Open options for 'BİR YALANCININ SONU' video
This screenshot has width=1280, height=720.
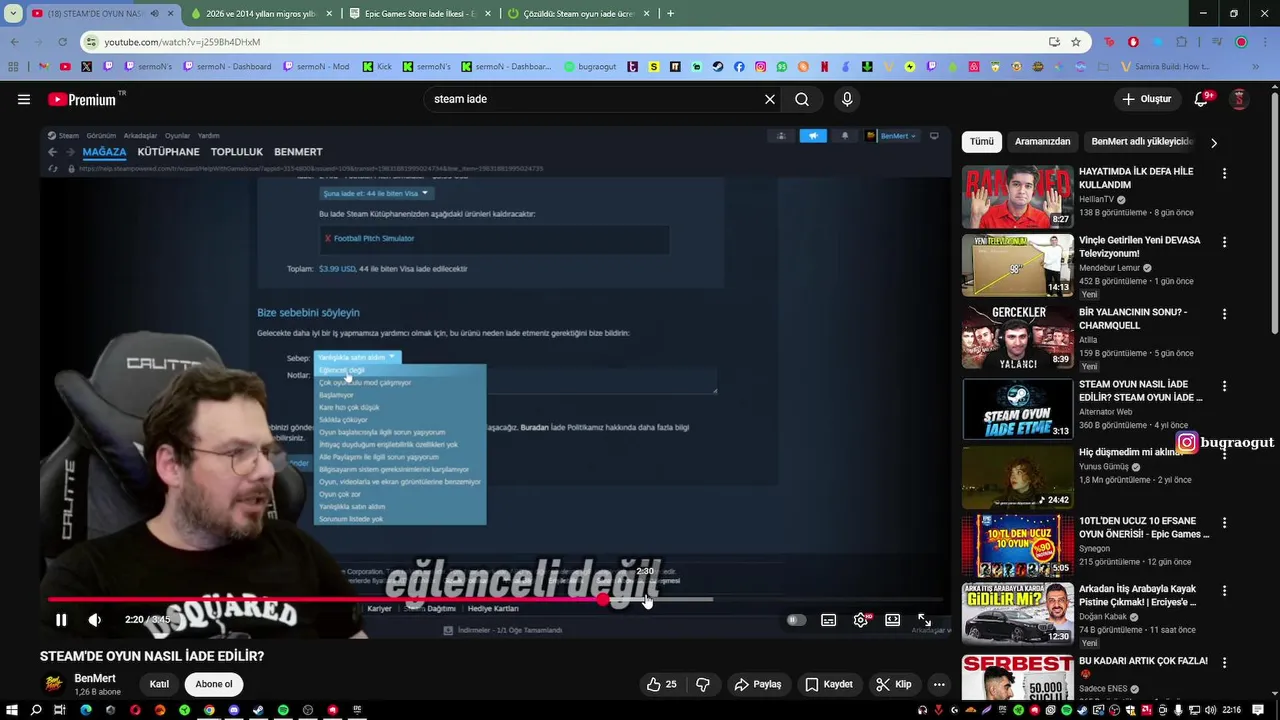[x=1224, y=313]
